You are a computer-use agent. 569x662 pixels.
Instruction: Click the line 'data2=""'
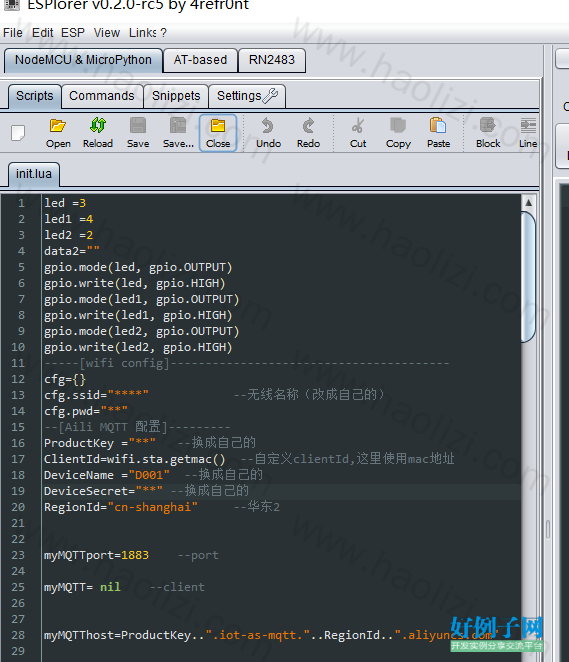pos(72,251)
